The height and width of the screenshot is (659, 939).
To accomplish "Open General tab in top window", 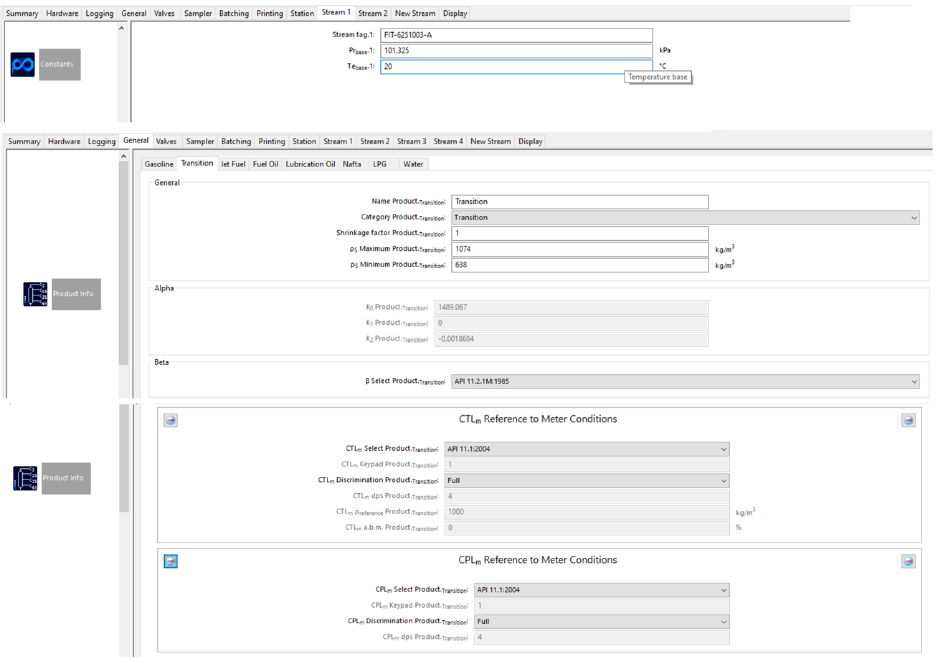I will tap(134, 13).
